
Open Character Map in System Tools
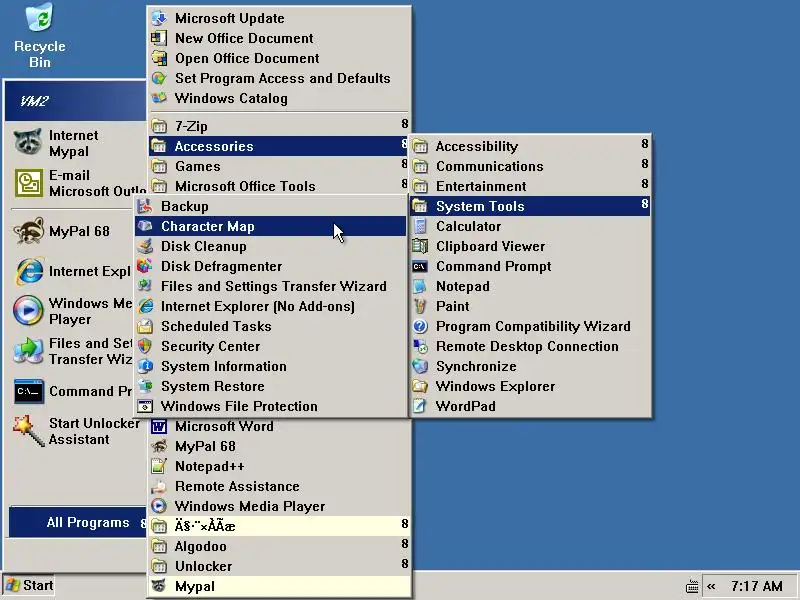tap(270, 226)
